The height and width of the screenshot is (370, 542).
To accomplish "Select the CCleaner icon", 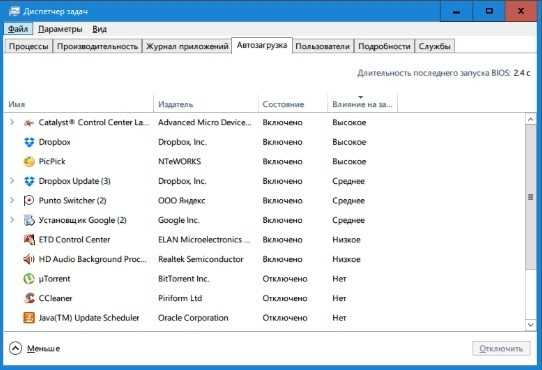I will [x=29, y=298].
